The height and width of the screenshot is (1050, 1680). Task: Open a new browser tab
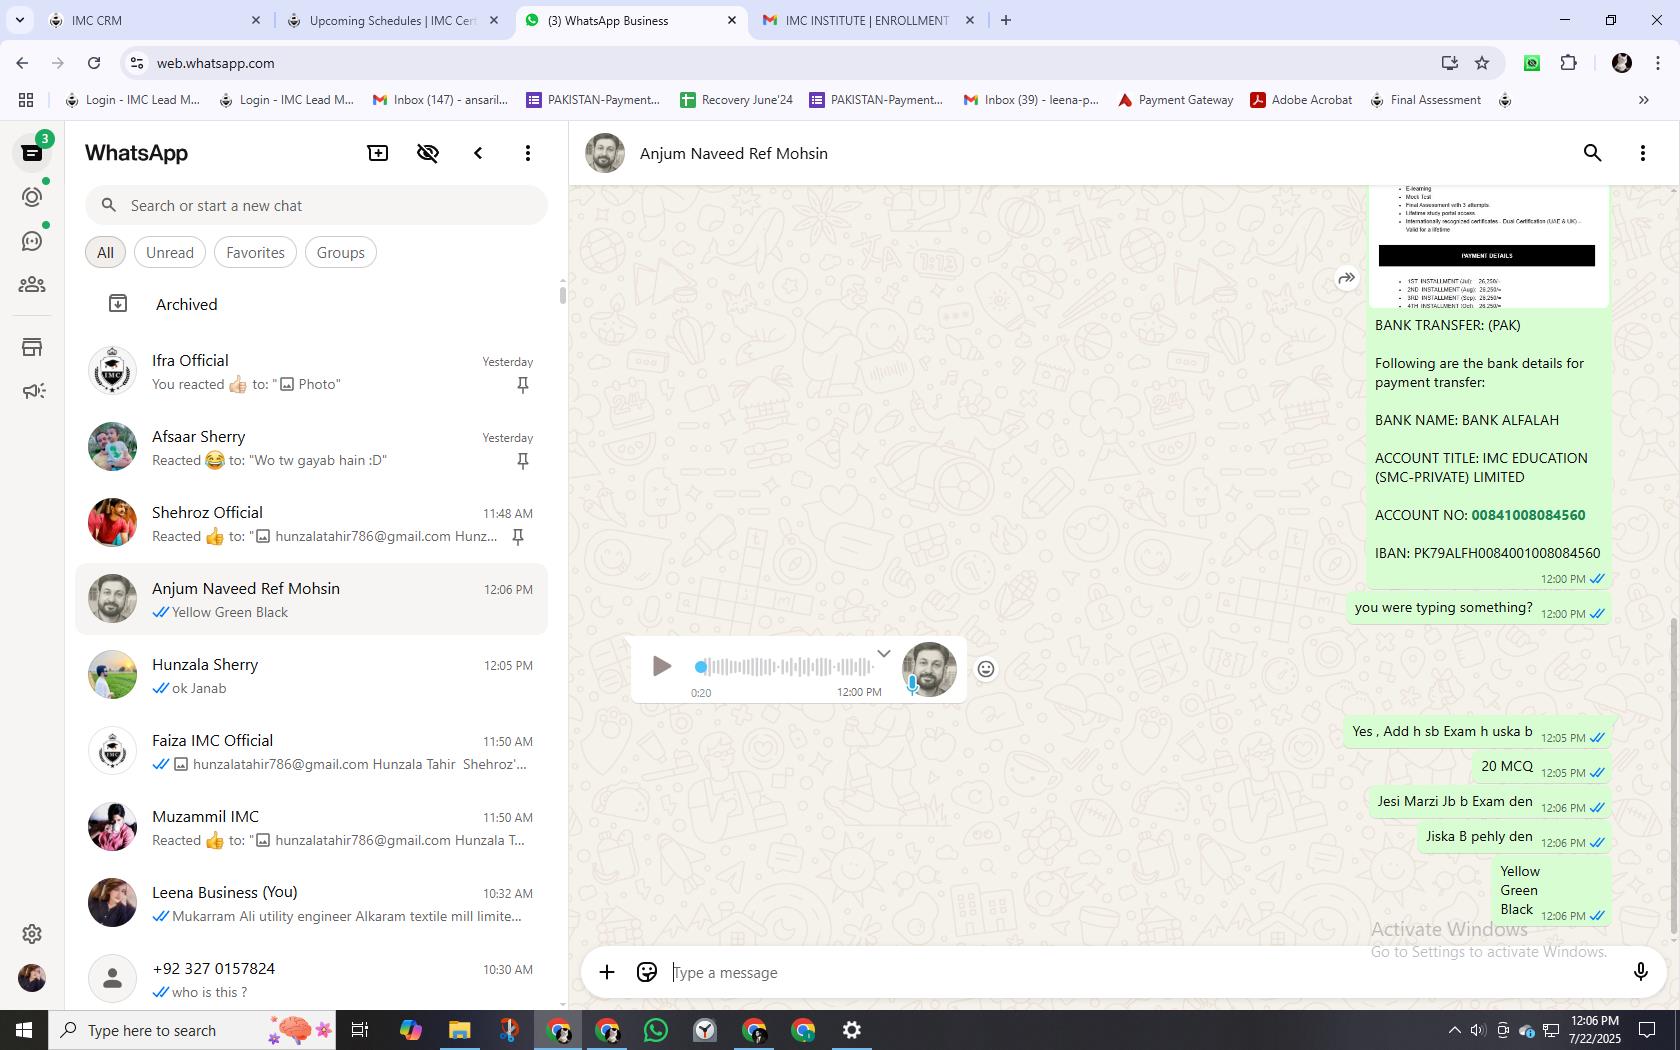click(x=1006, y=20)
